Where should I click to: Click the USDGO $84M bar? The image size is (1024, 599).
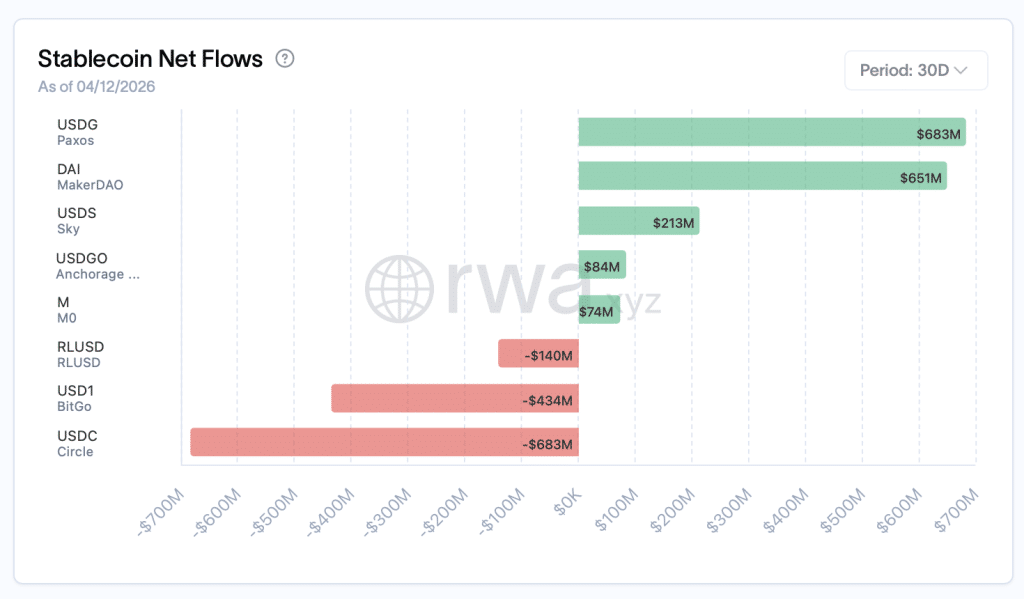pyautogui.click(x=602, y=265)
